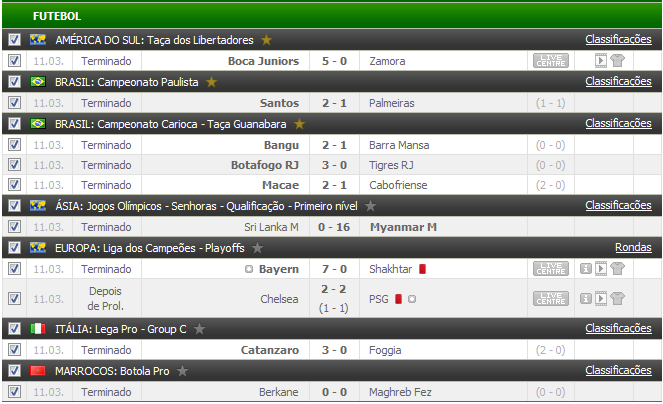Viewport: 663px width, 404px height.
Task: Uncheck the Santos vs Palmeiras match checkbox
Action: (14, 103)
